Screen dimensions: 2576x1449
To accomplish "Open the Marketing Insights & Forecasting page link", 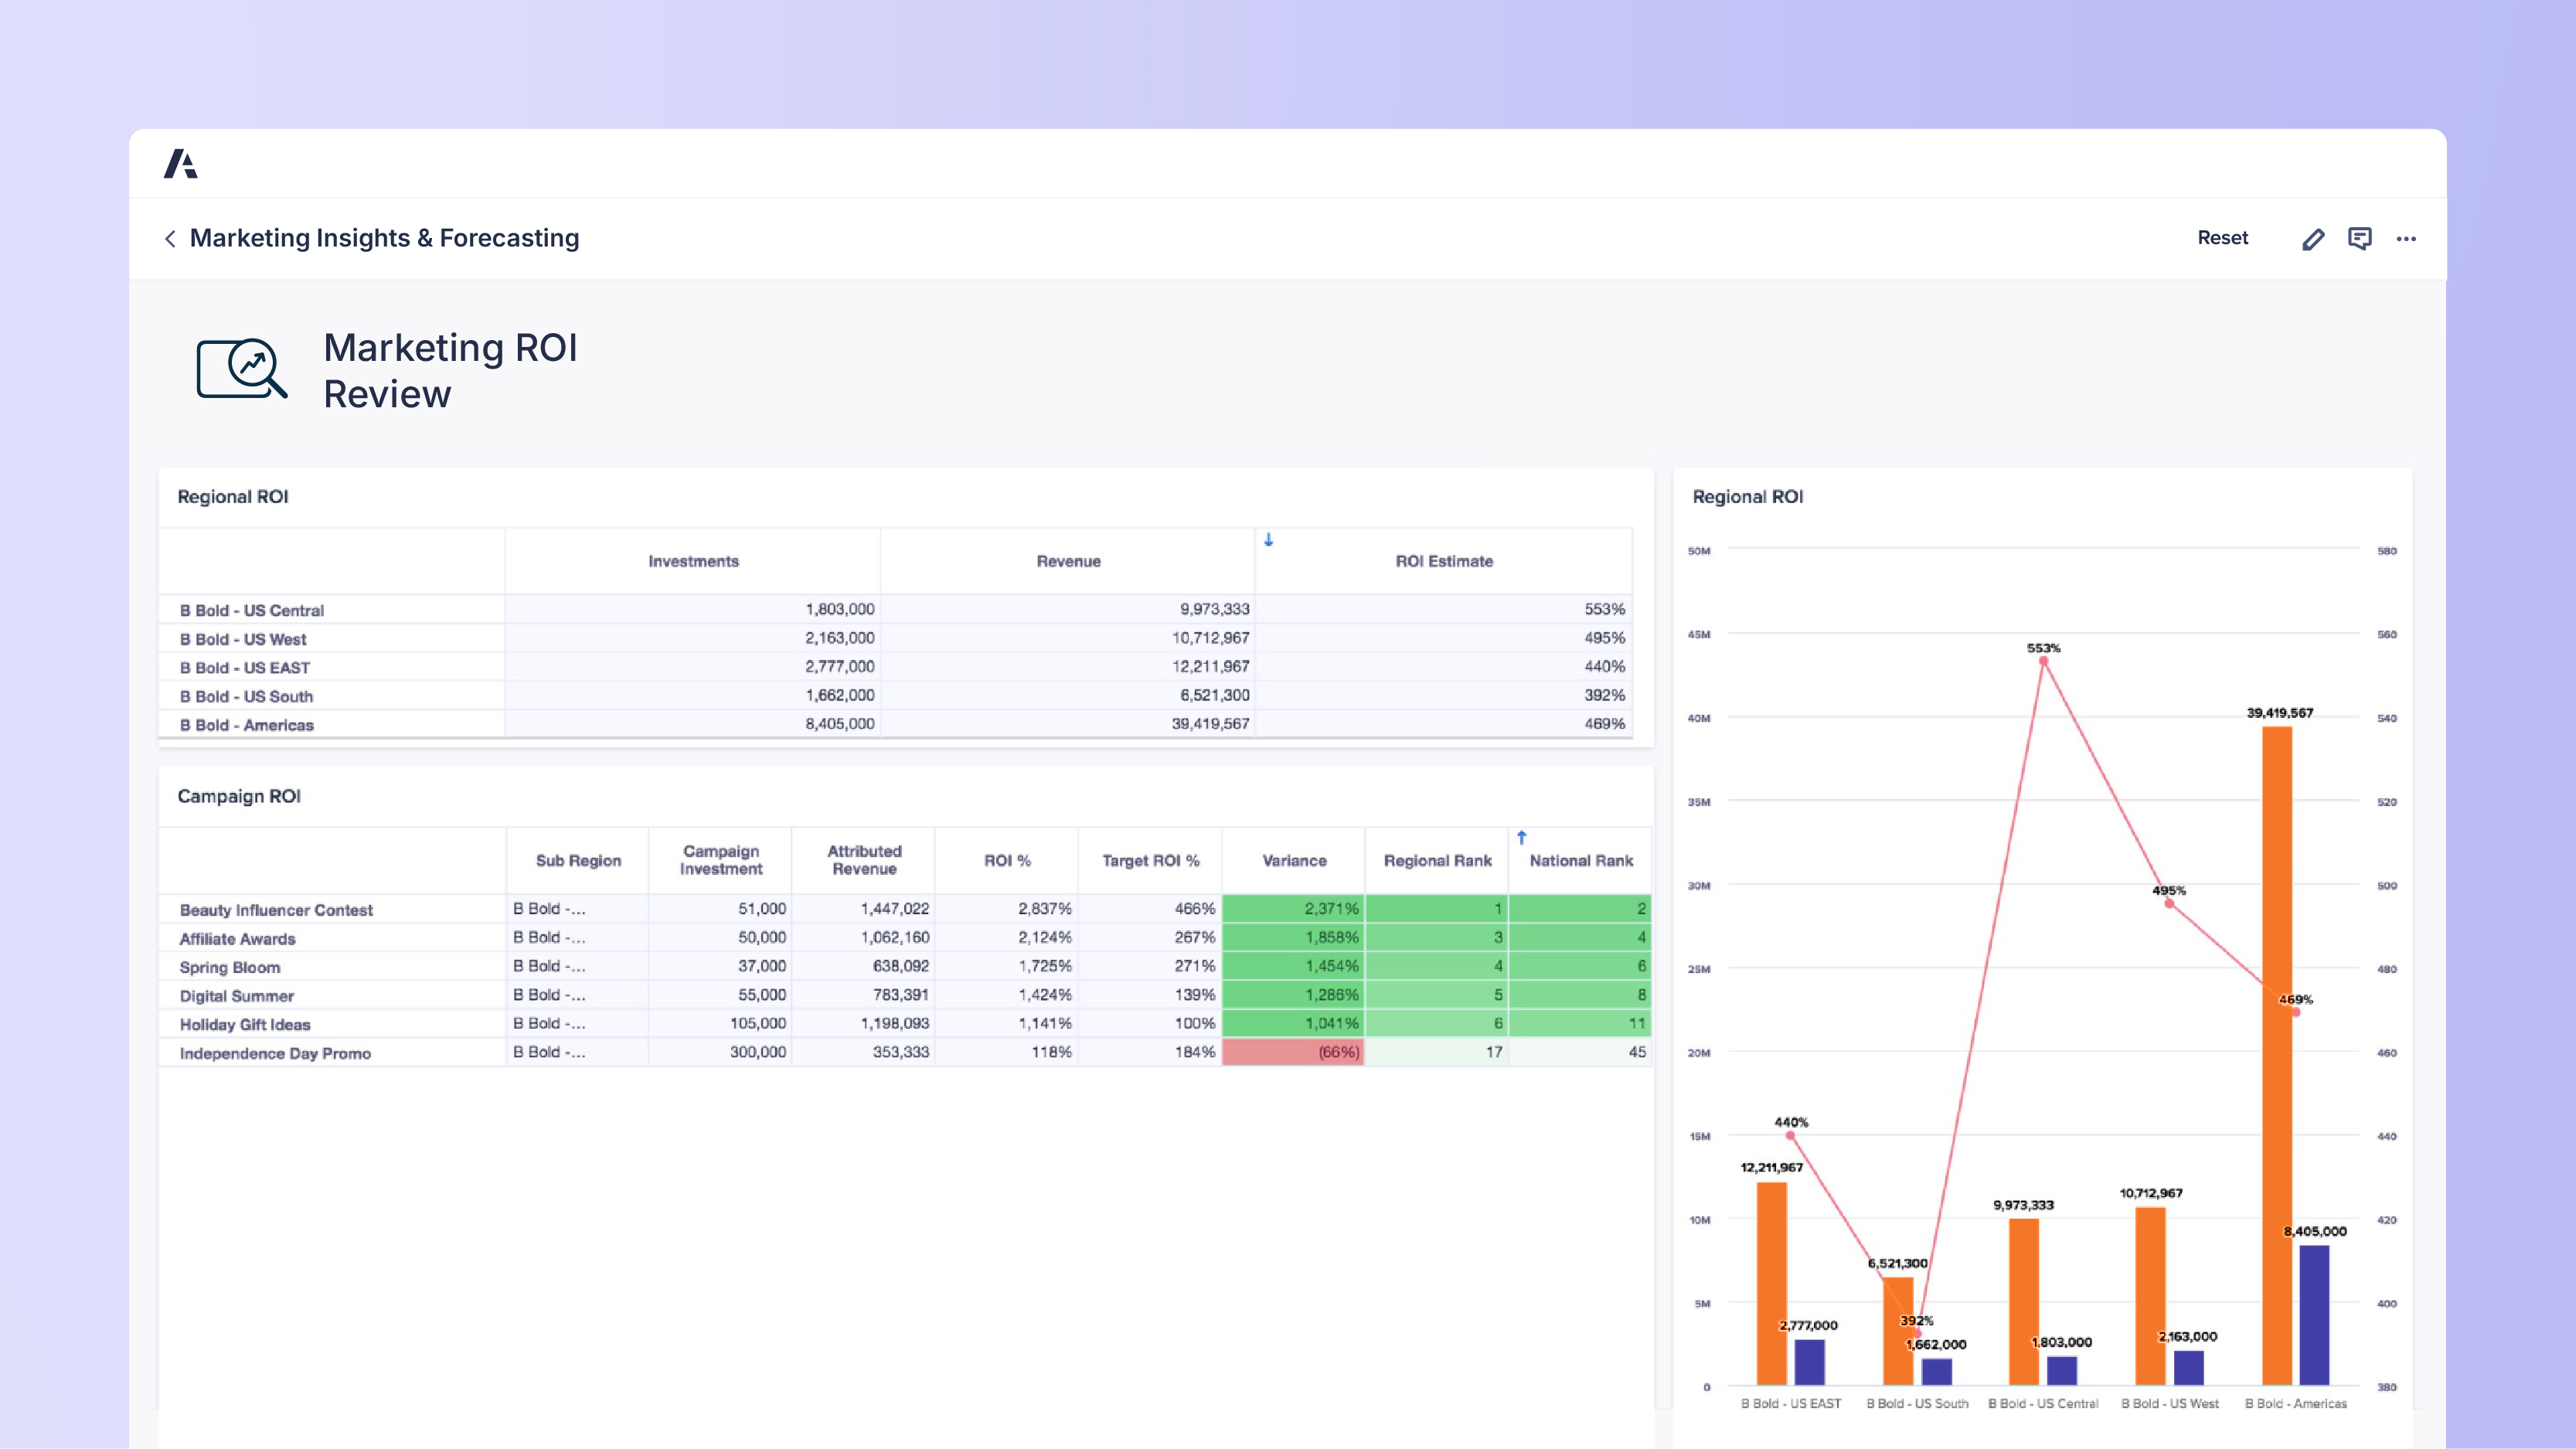I will coord(385,238).
